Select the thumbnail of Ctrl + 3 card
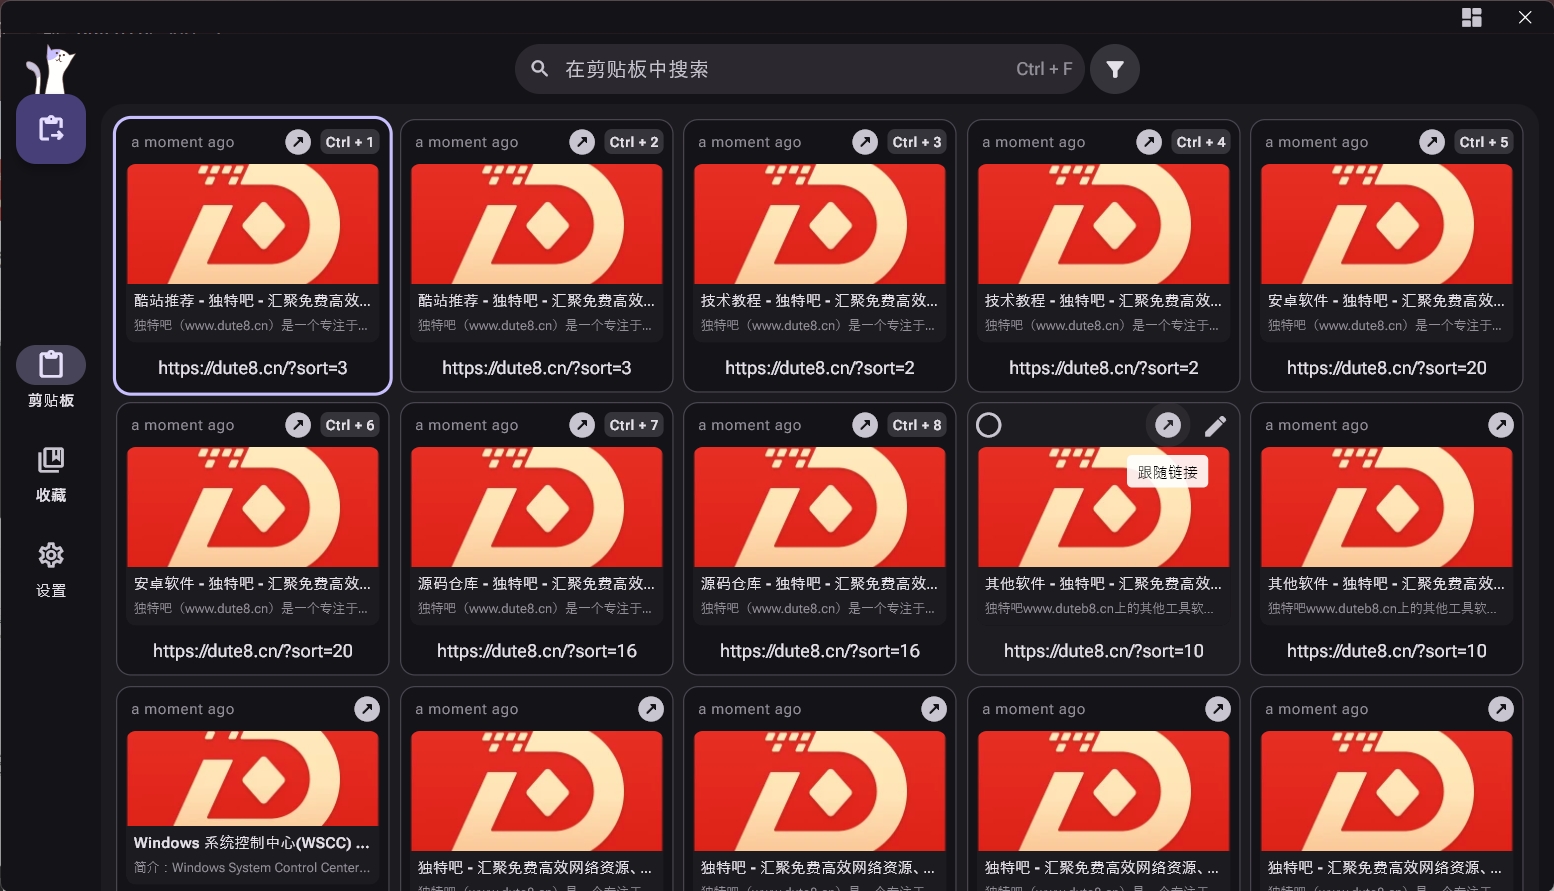The image size is (1554, 891). 820,224
